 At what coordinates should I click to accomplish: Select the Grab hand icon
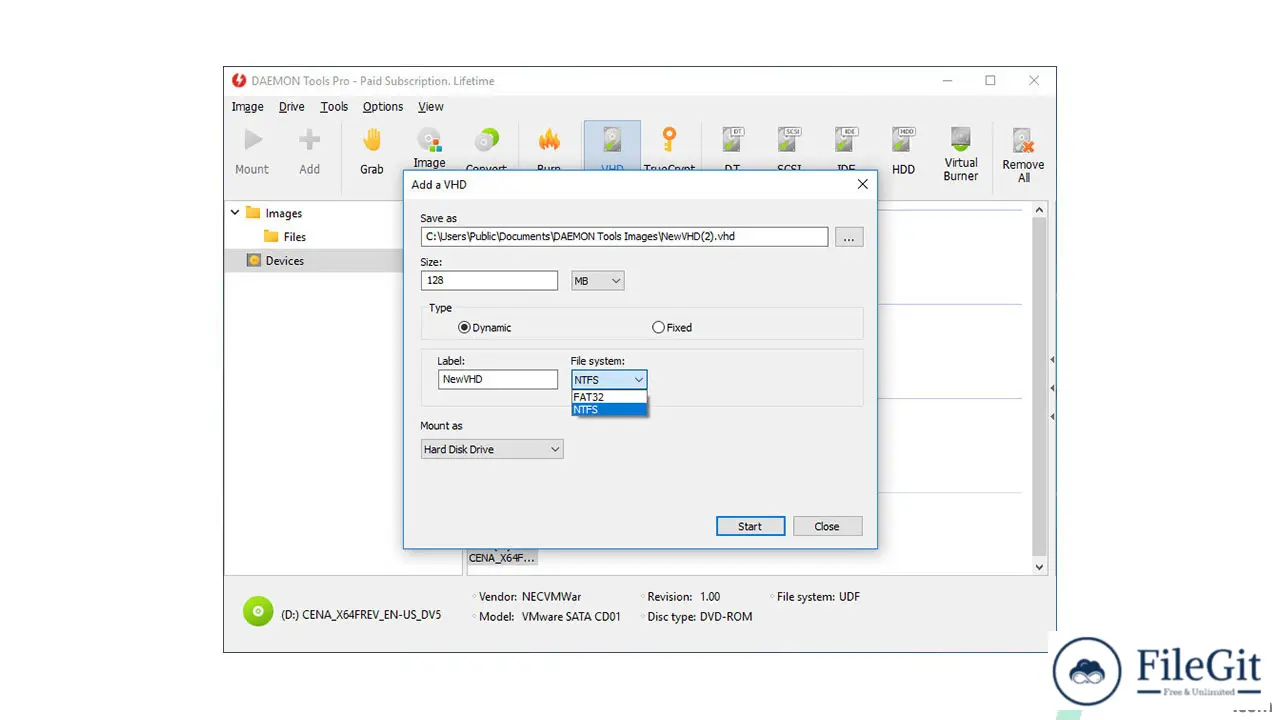(x=372, y=140)
